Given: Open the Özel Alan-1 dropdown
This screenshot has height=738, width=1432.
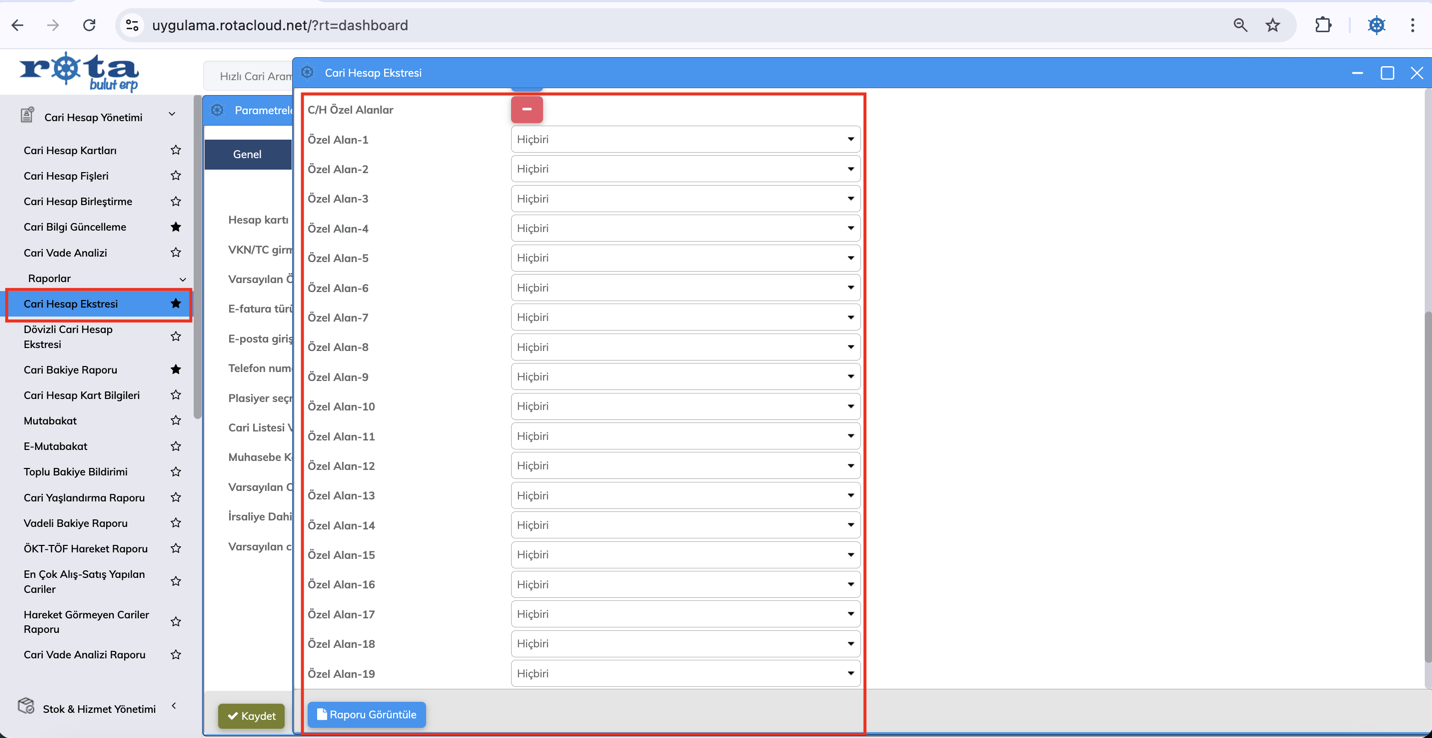Looking at the screenshot, I should [685, 139].
